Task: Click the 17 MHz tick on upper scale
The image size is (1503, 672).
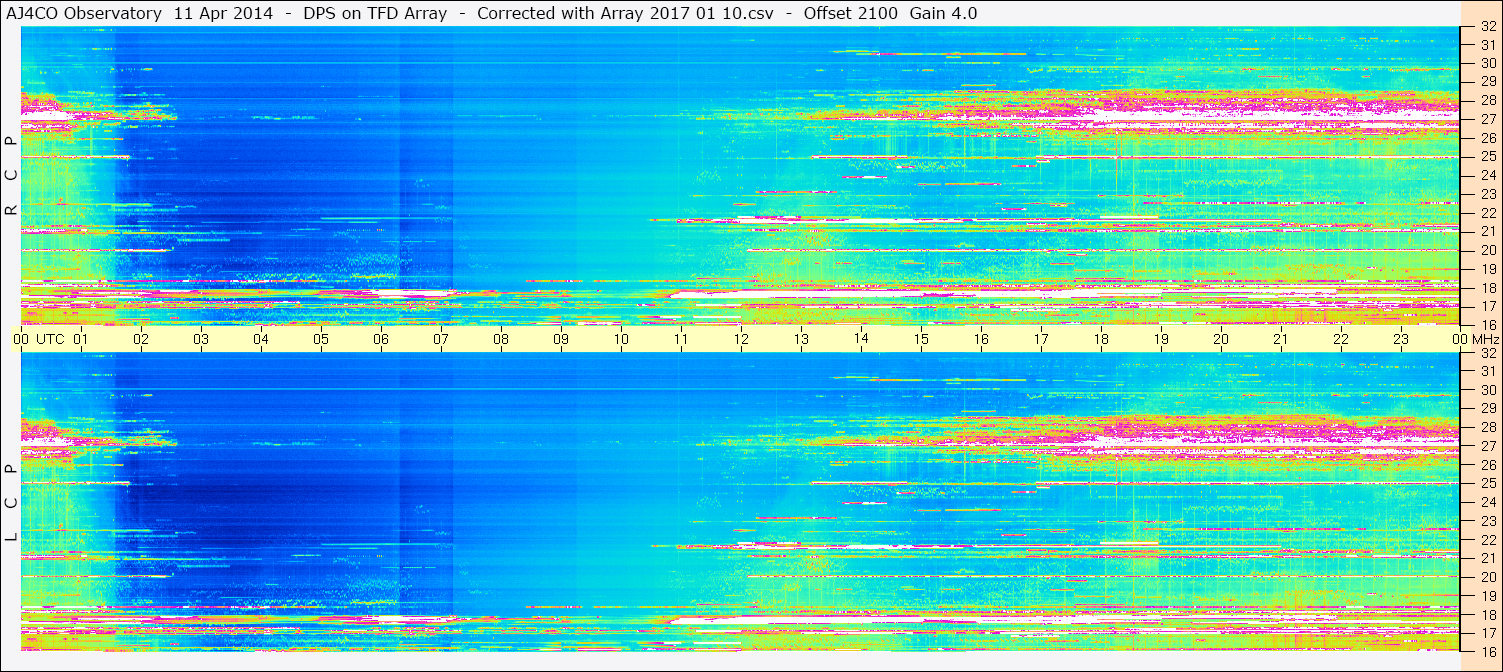Action: [1487, 306]
